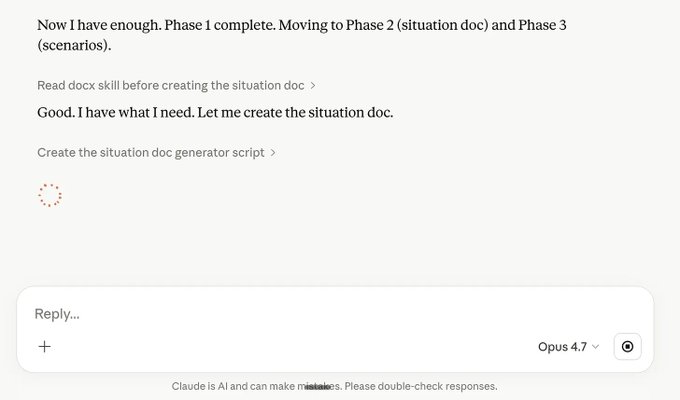Focus the Reply... message input field
The image size is (680, 400).
point(335,314)
